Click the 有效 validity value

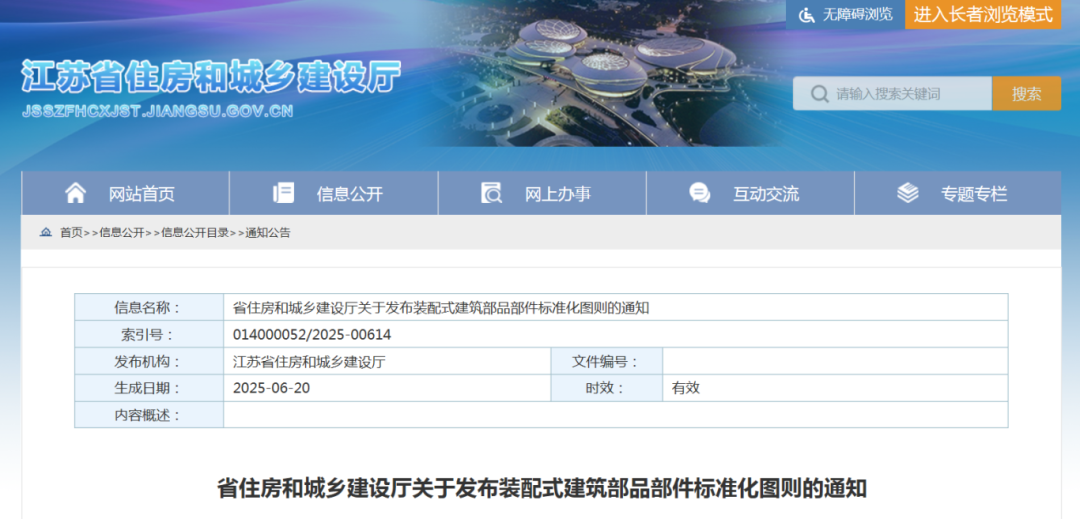click(x=685, y=388)
